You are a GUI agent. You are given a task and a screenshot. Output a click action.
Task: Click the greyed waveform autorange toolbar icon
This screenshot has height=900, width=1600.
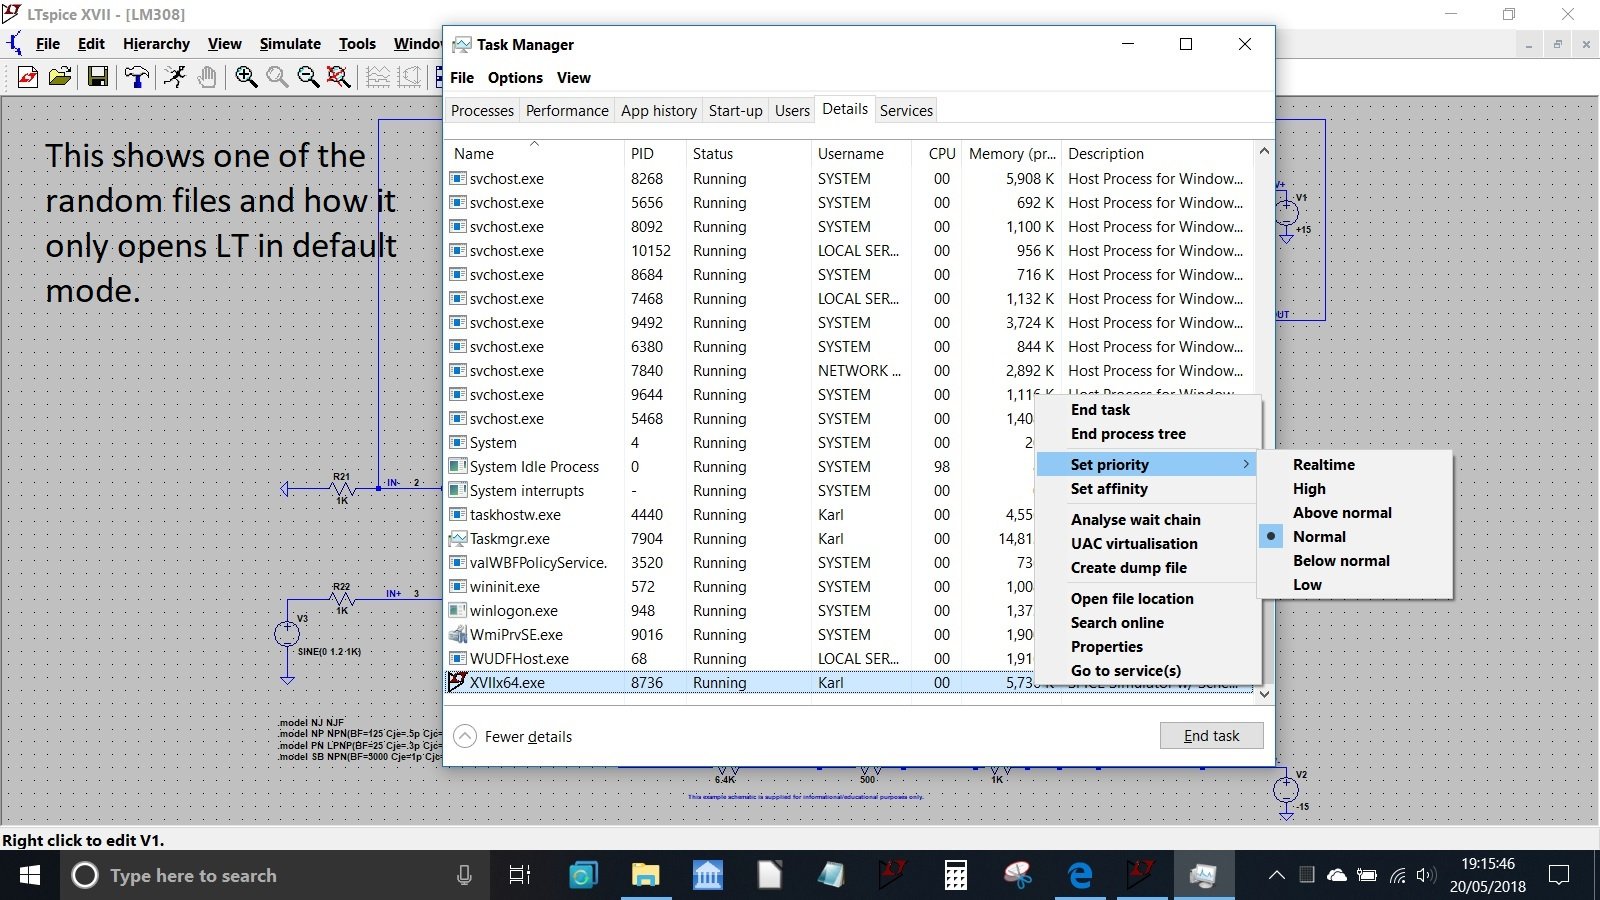tap(378, 77)
